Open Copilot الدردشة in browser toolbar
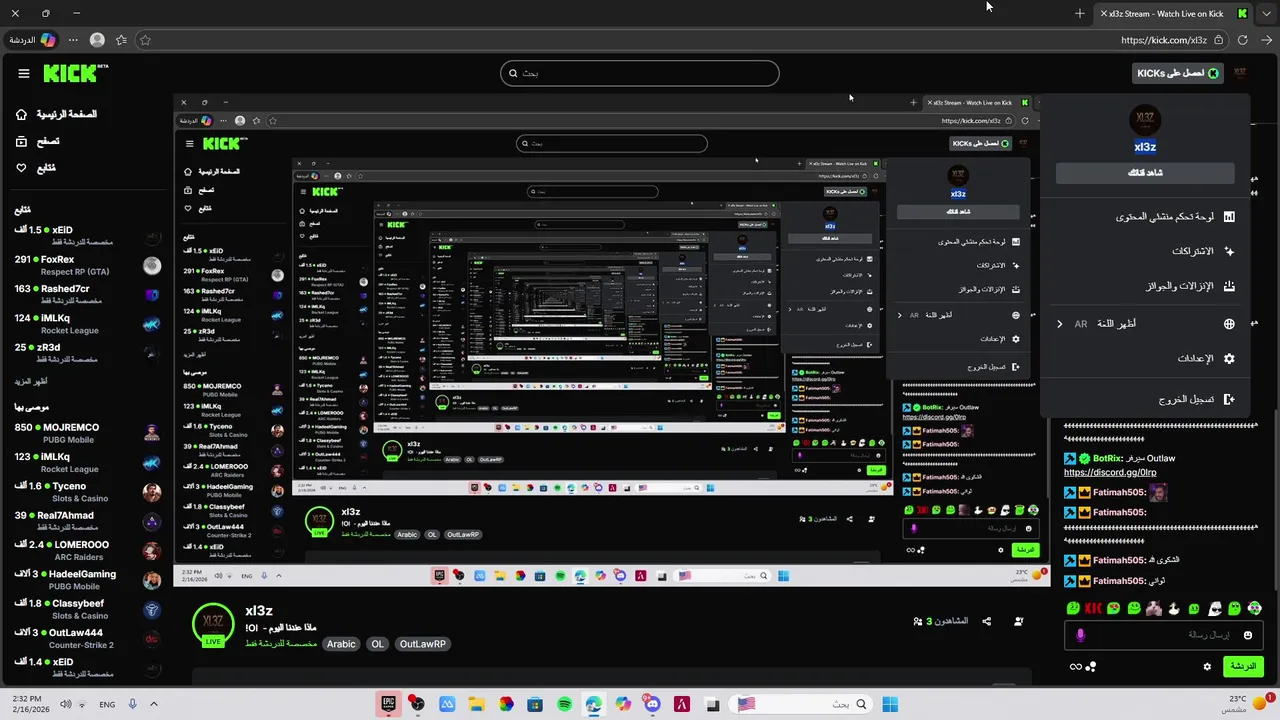Viewport: 1280px width, 720px height. [33, 40]
